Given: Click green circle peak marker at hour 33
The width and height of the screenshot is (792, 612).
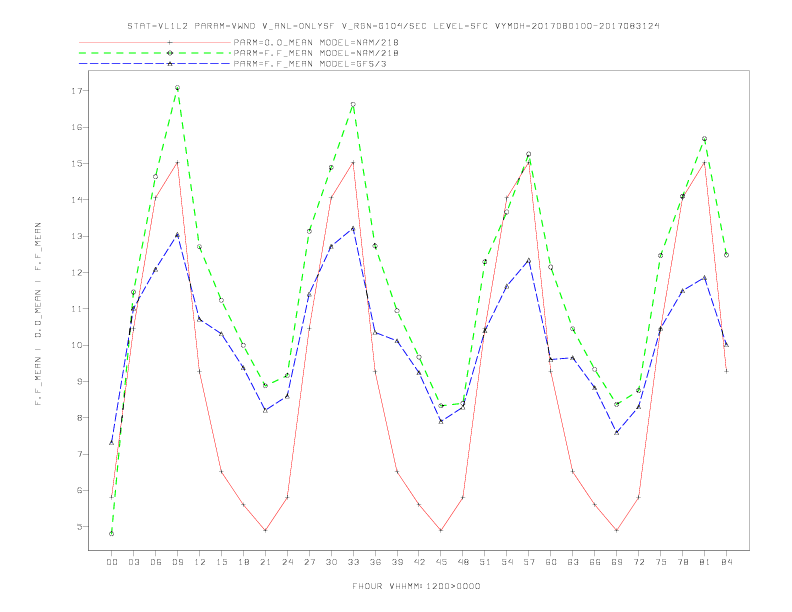Looking at the screenshot, I should click(x=353, y=105).
